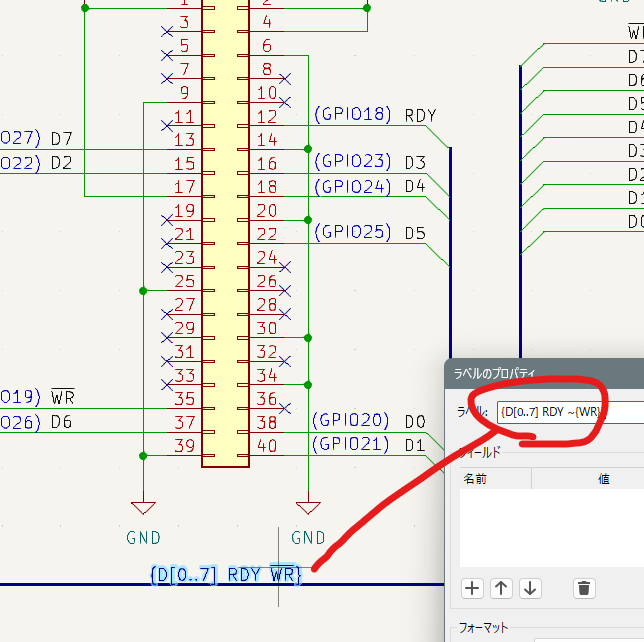Click the empty fields table area

coord(552,528)
